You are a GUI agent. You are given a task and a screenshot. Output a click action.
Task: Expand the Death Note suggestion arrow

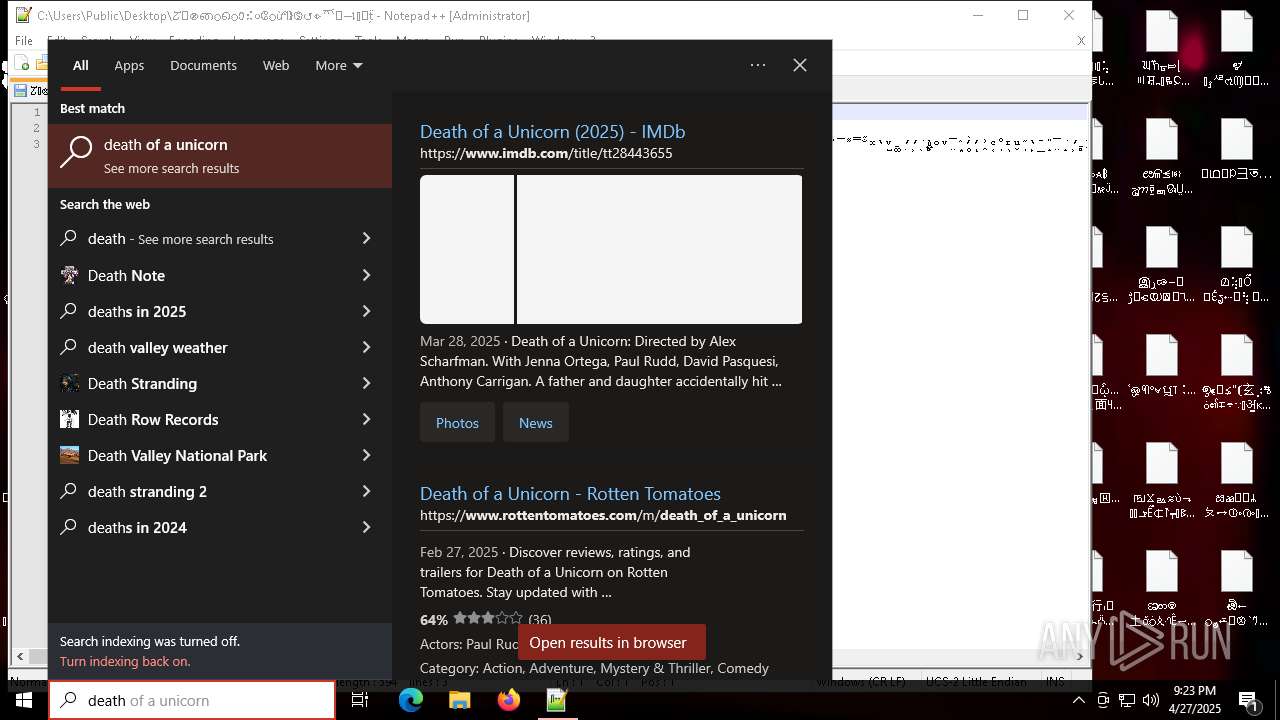366,275
